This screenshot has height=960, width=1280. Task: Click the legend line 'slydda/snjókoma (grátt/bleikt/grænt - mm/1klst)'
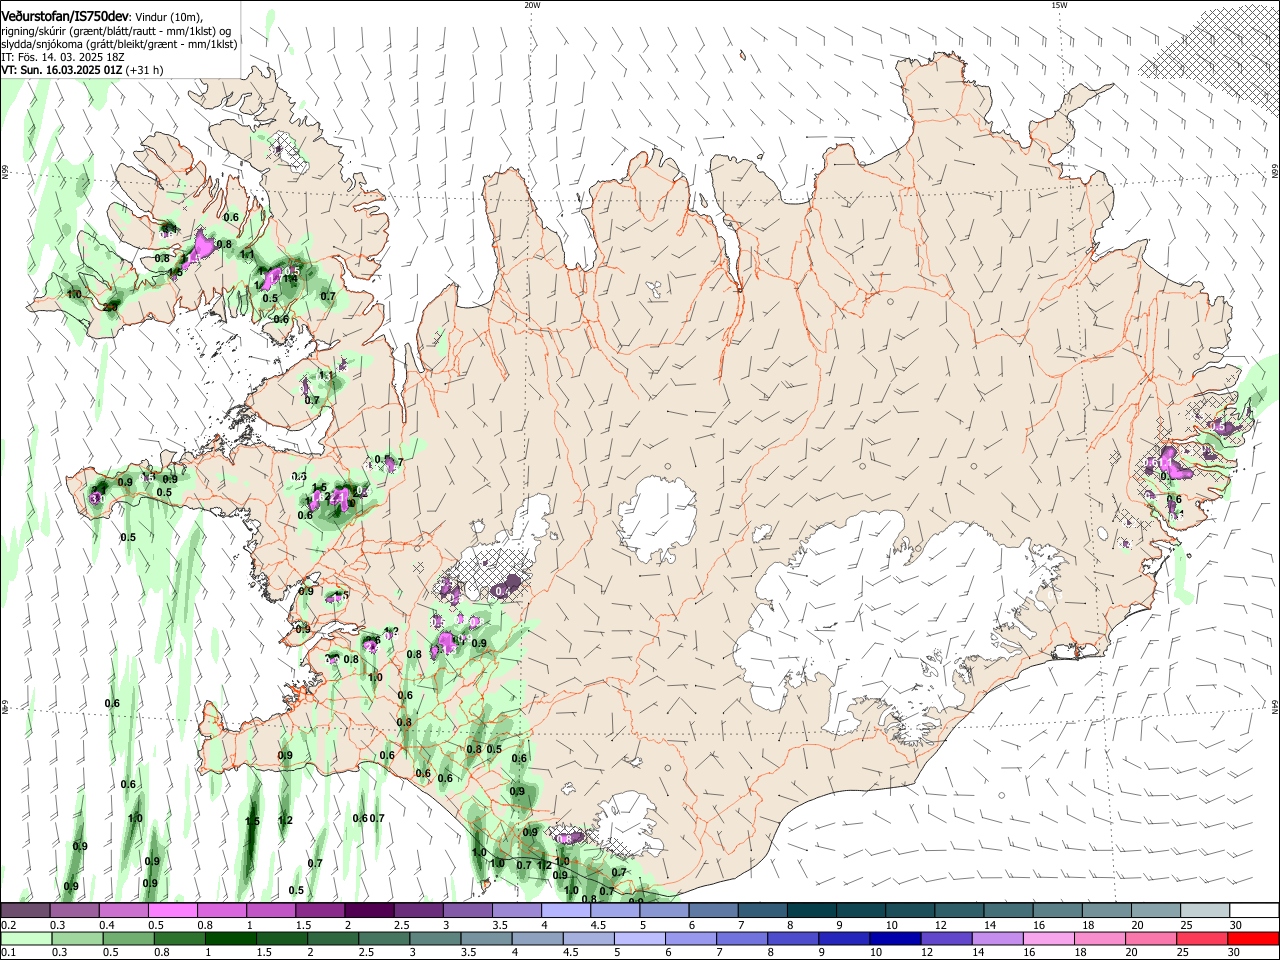point(119,44)
